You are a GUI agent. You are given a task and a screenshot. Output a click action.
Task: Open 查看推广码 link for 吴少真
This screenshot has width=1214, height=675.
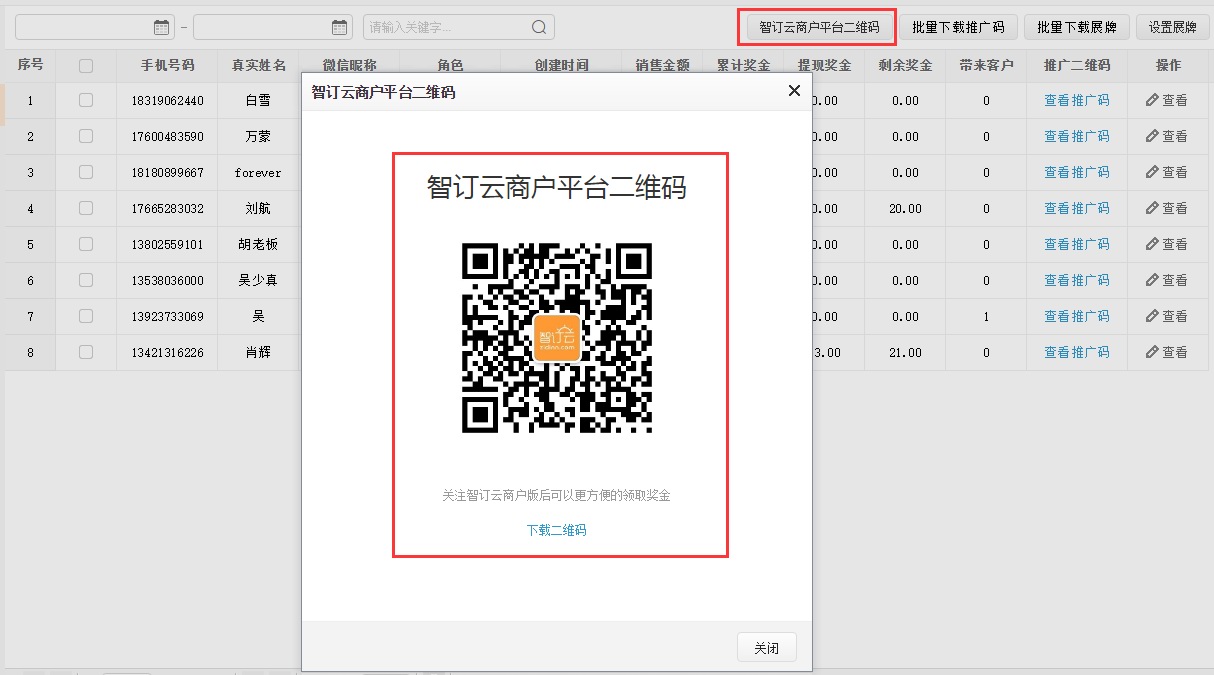coord(1077,280)
